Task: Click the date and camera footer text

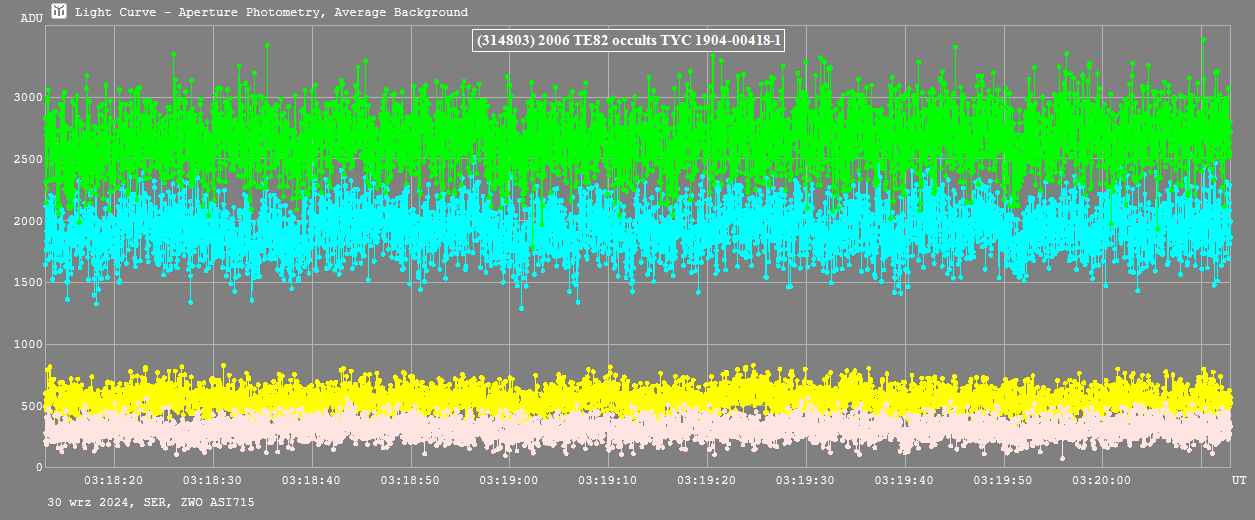Action: pyautogui.click(x=150, y=502)
